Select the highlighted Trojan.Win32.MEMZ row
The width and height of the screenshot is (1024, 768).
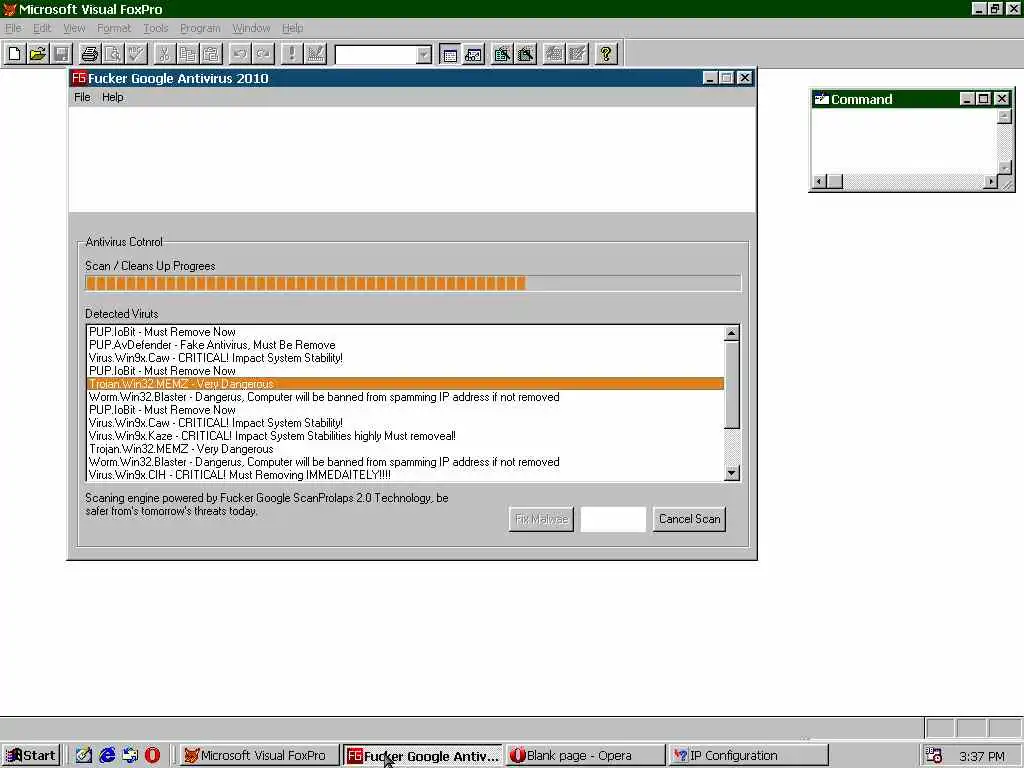click(x=406, y=384)
